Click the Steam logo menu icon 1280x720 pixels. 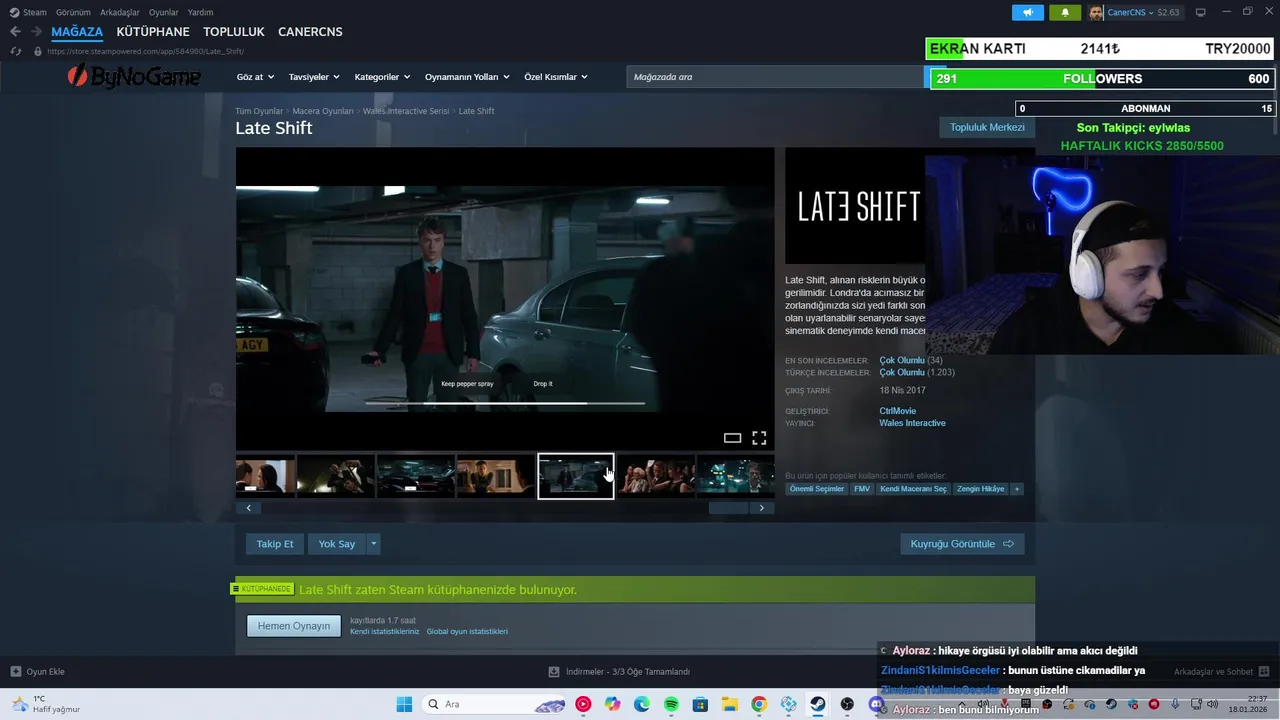(14, 12)
